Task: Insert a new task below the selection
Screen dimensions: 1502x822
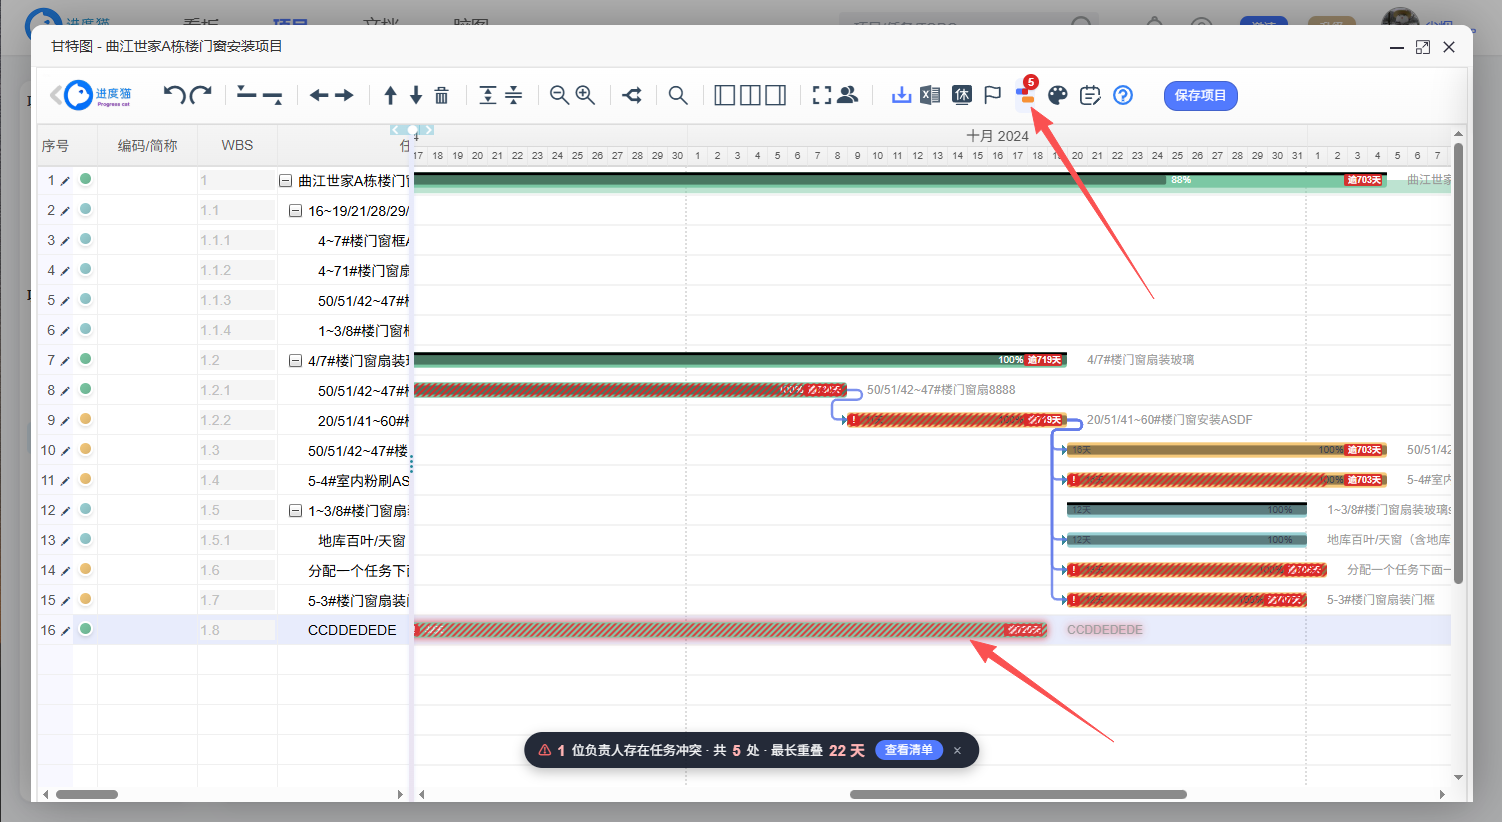Action: (272, 96)
